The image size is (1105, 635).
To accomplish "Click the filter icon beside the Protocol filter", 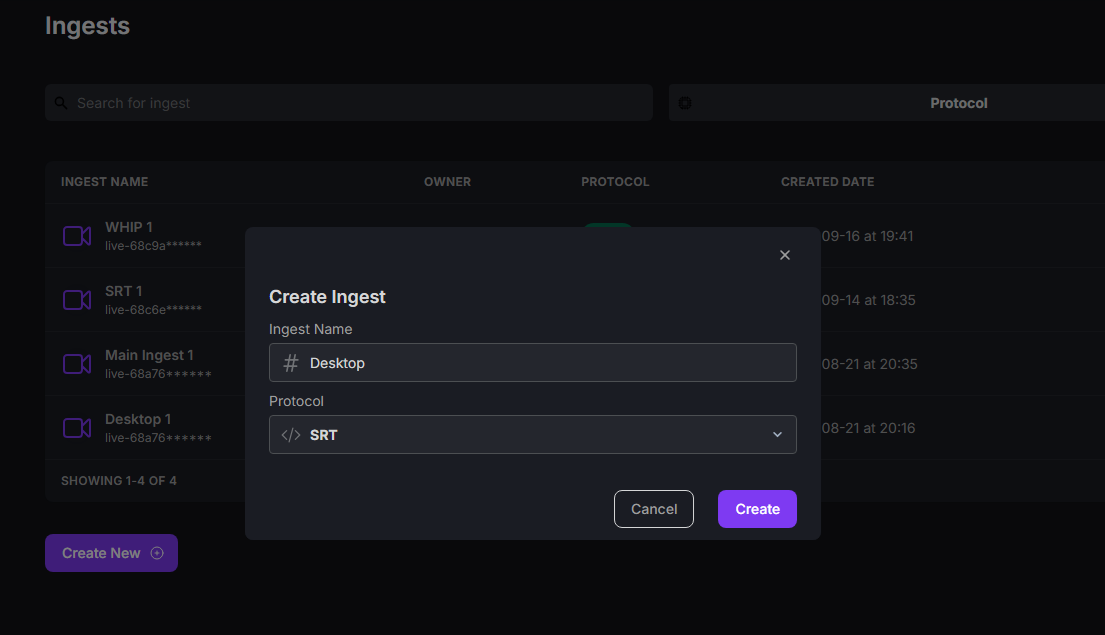I will tap(684, 102).
